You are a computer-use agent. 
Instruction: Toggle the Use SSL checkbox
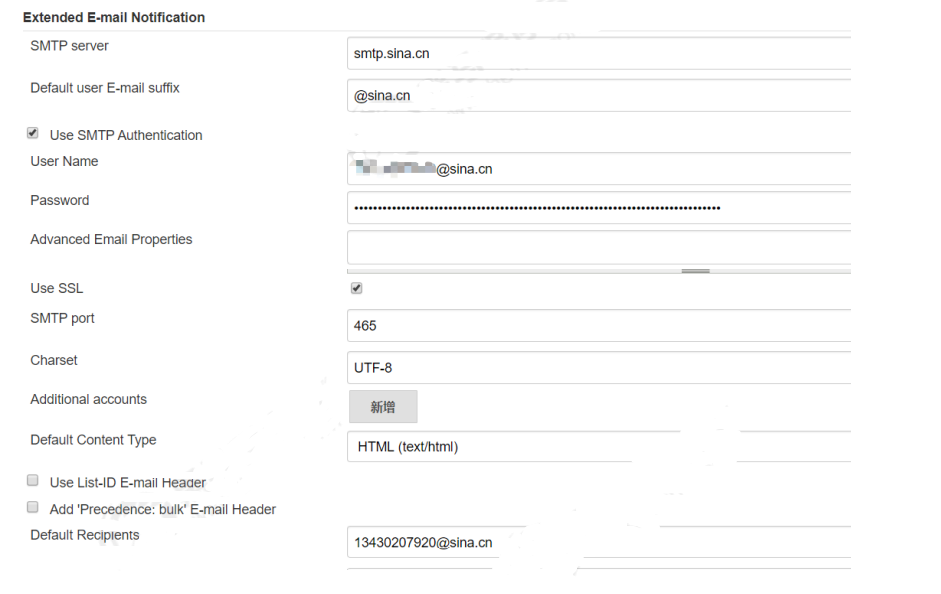click(356, 289)
